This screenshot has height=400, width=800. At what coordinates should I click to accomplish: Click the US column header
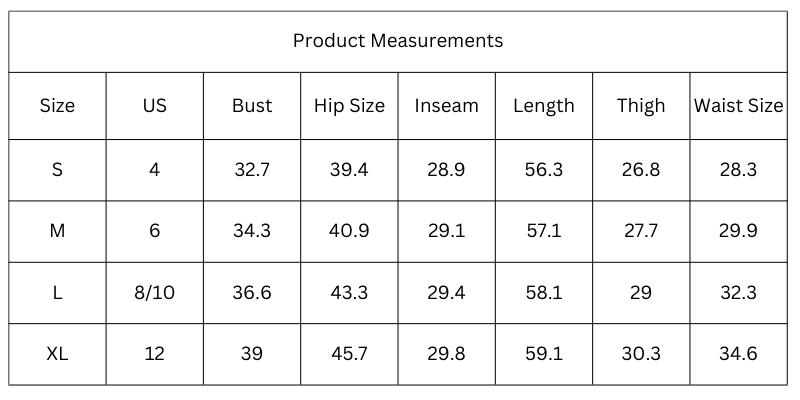(x=154, y=106)
